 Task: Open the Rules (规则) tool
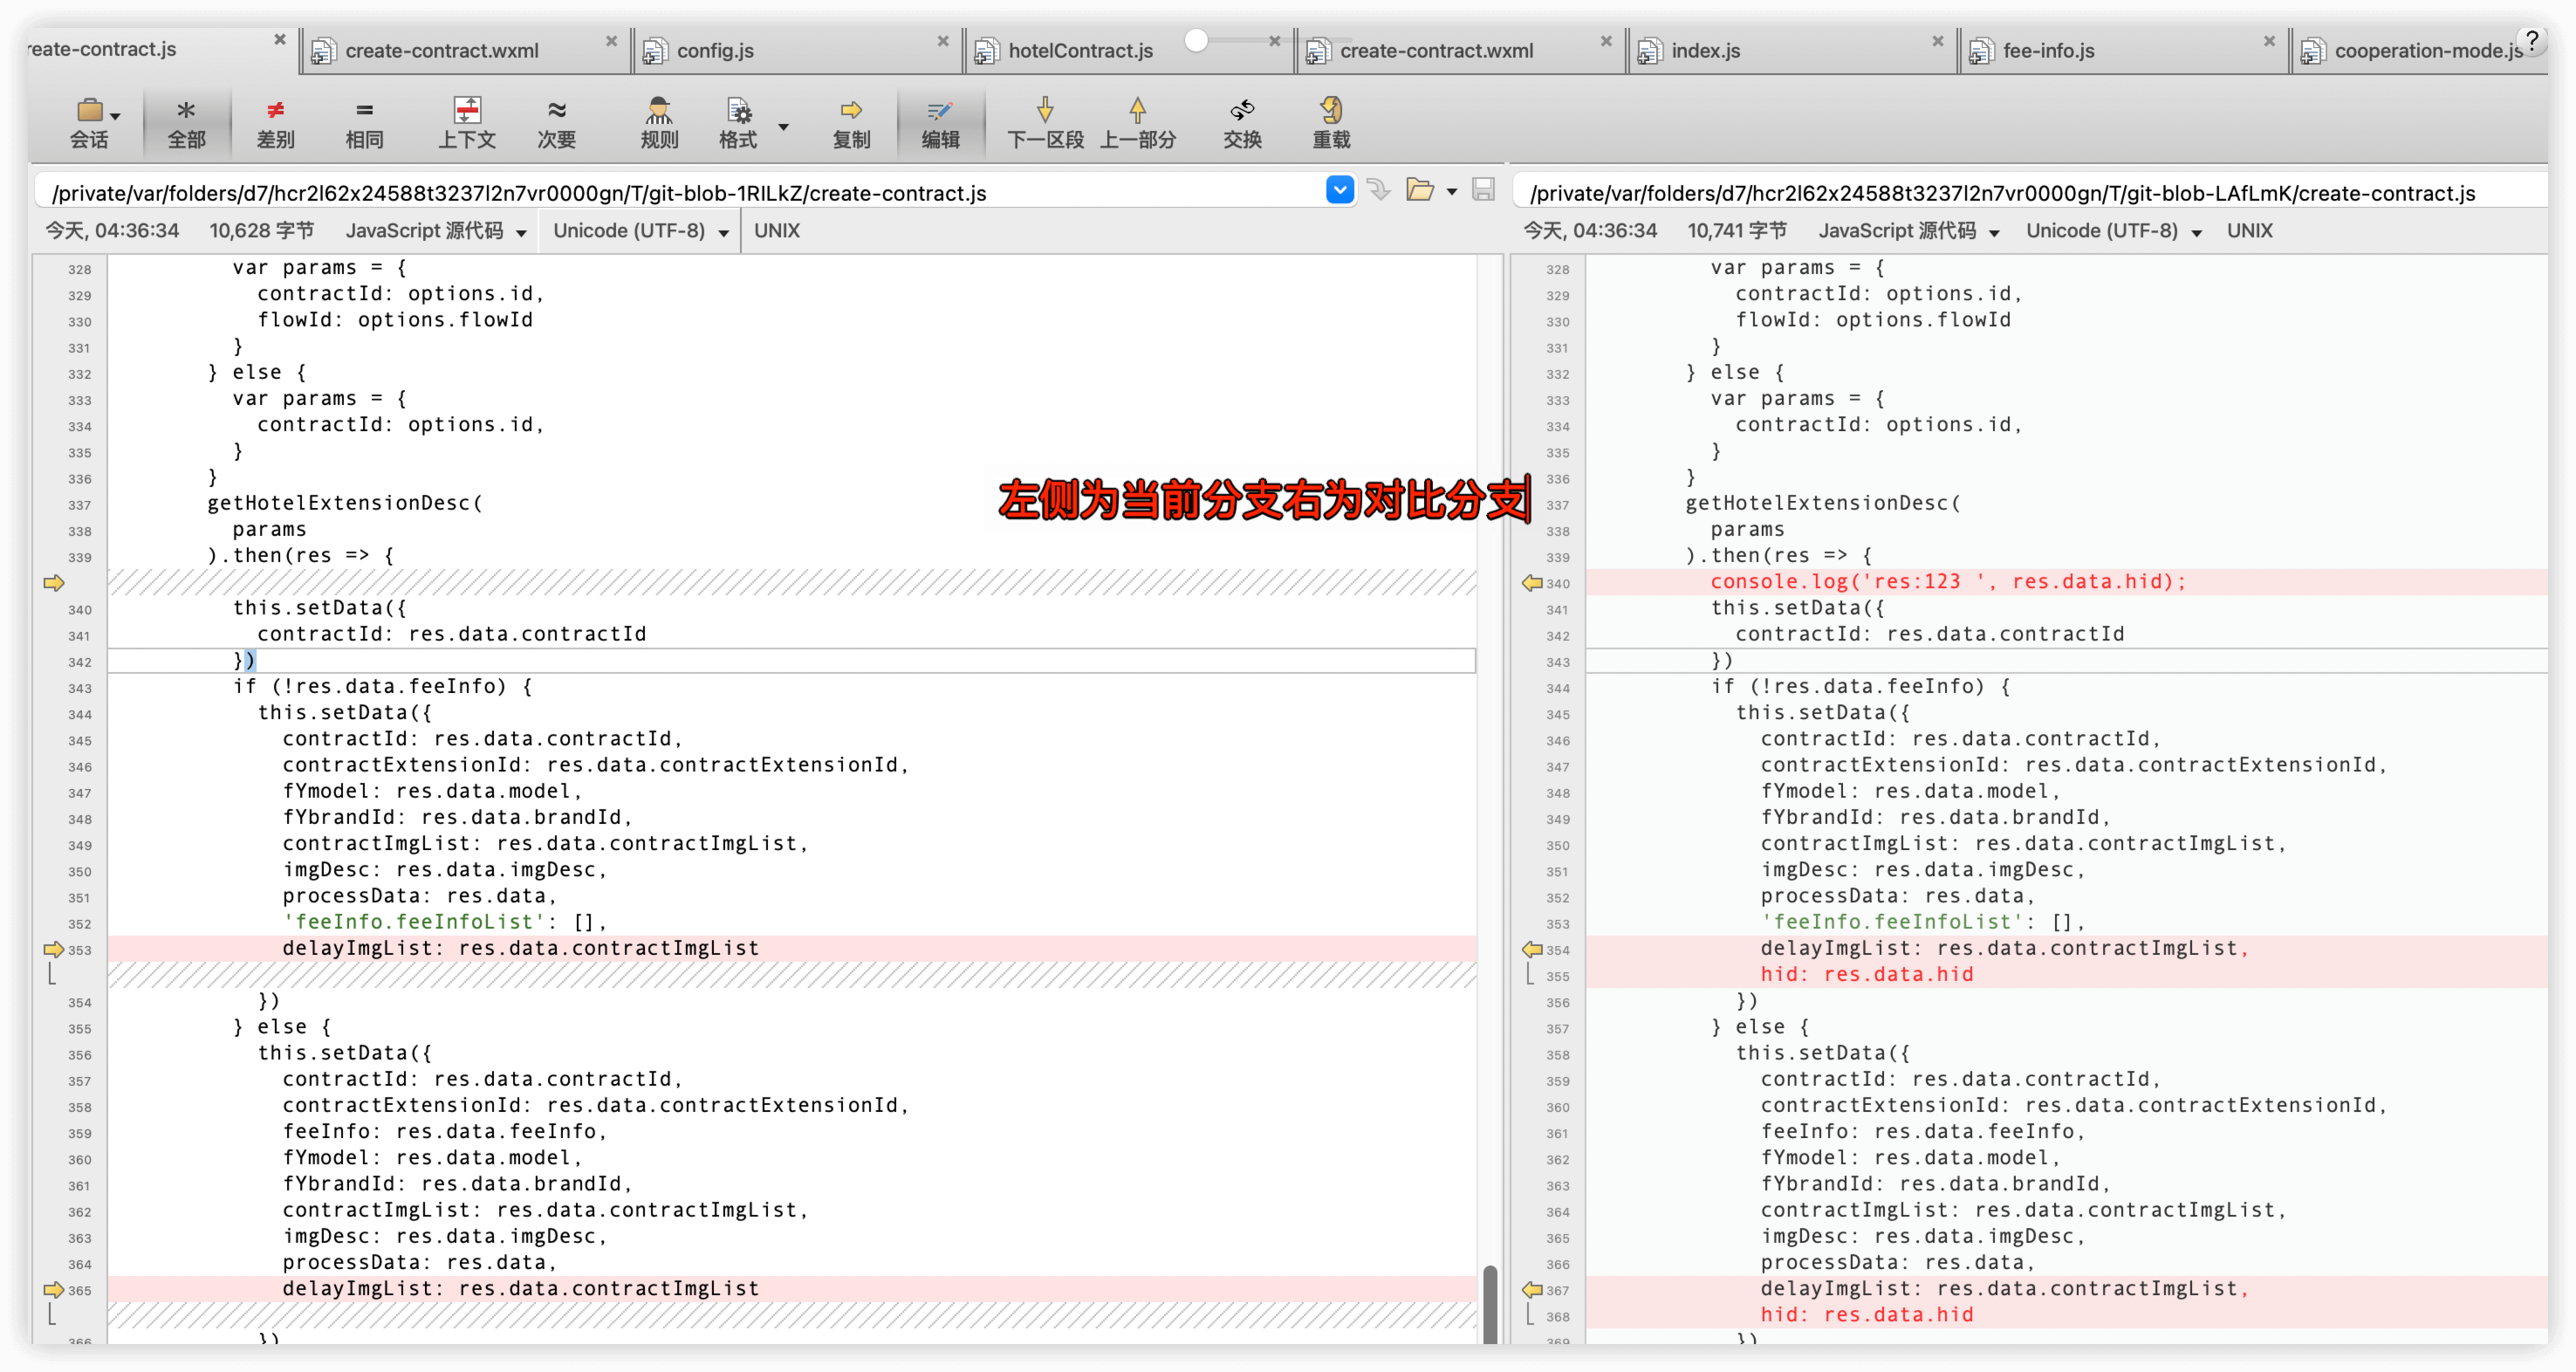pos(658,123)
